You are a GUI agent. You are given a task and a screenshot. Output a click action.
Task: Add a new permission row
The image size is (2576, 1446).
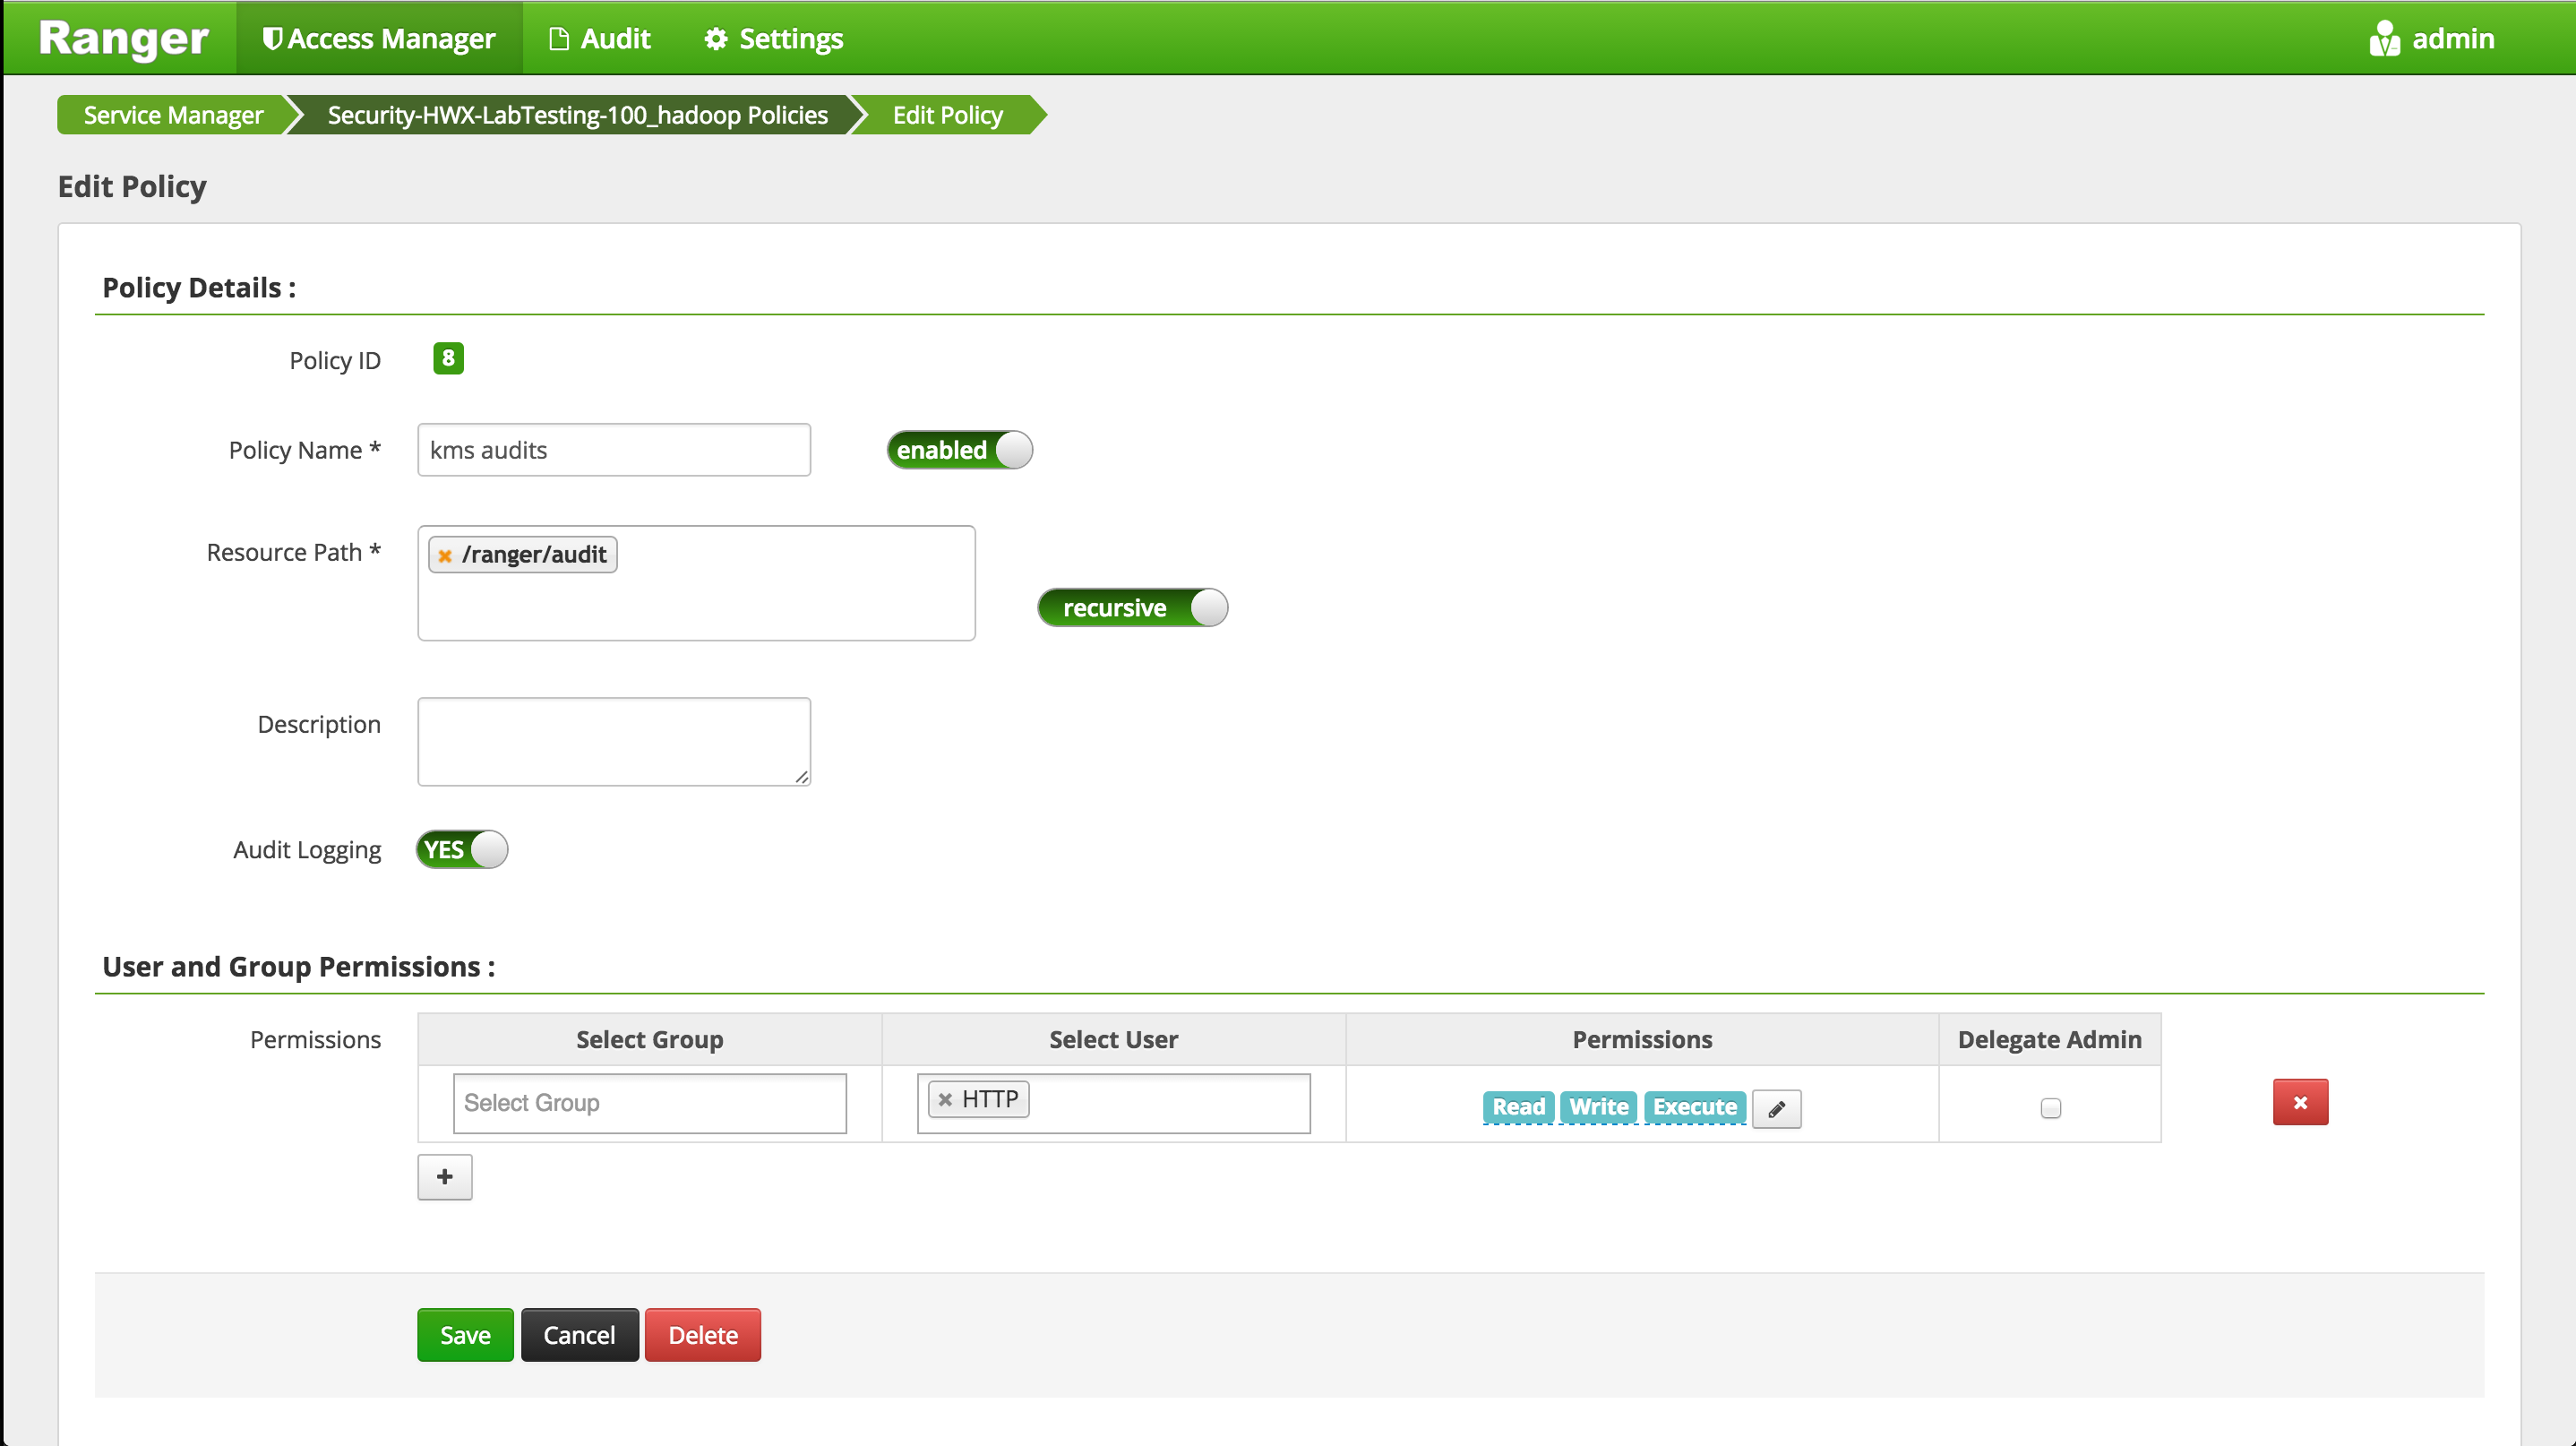(444, 1177)
